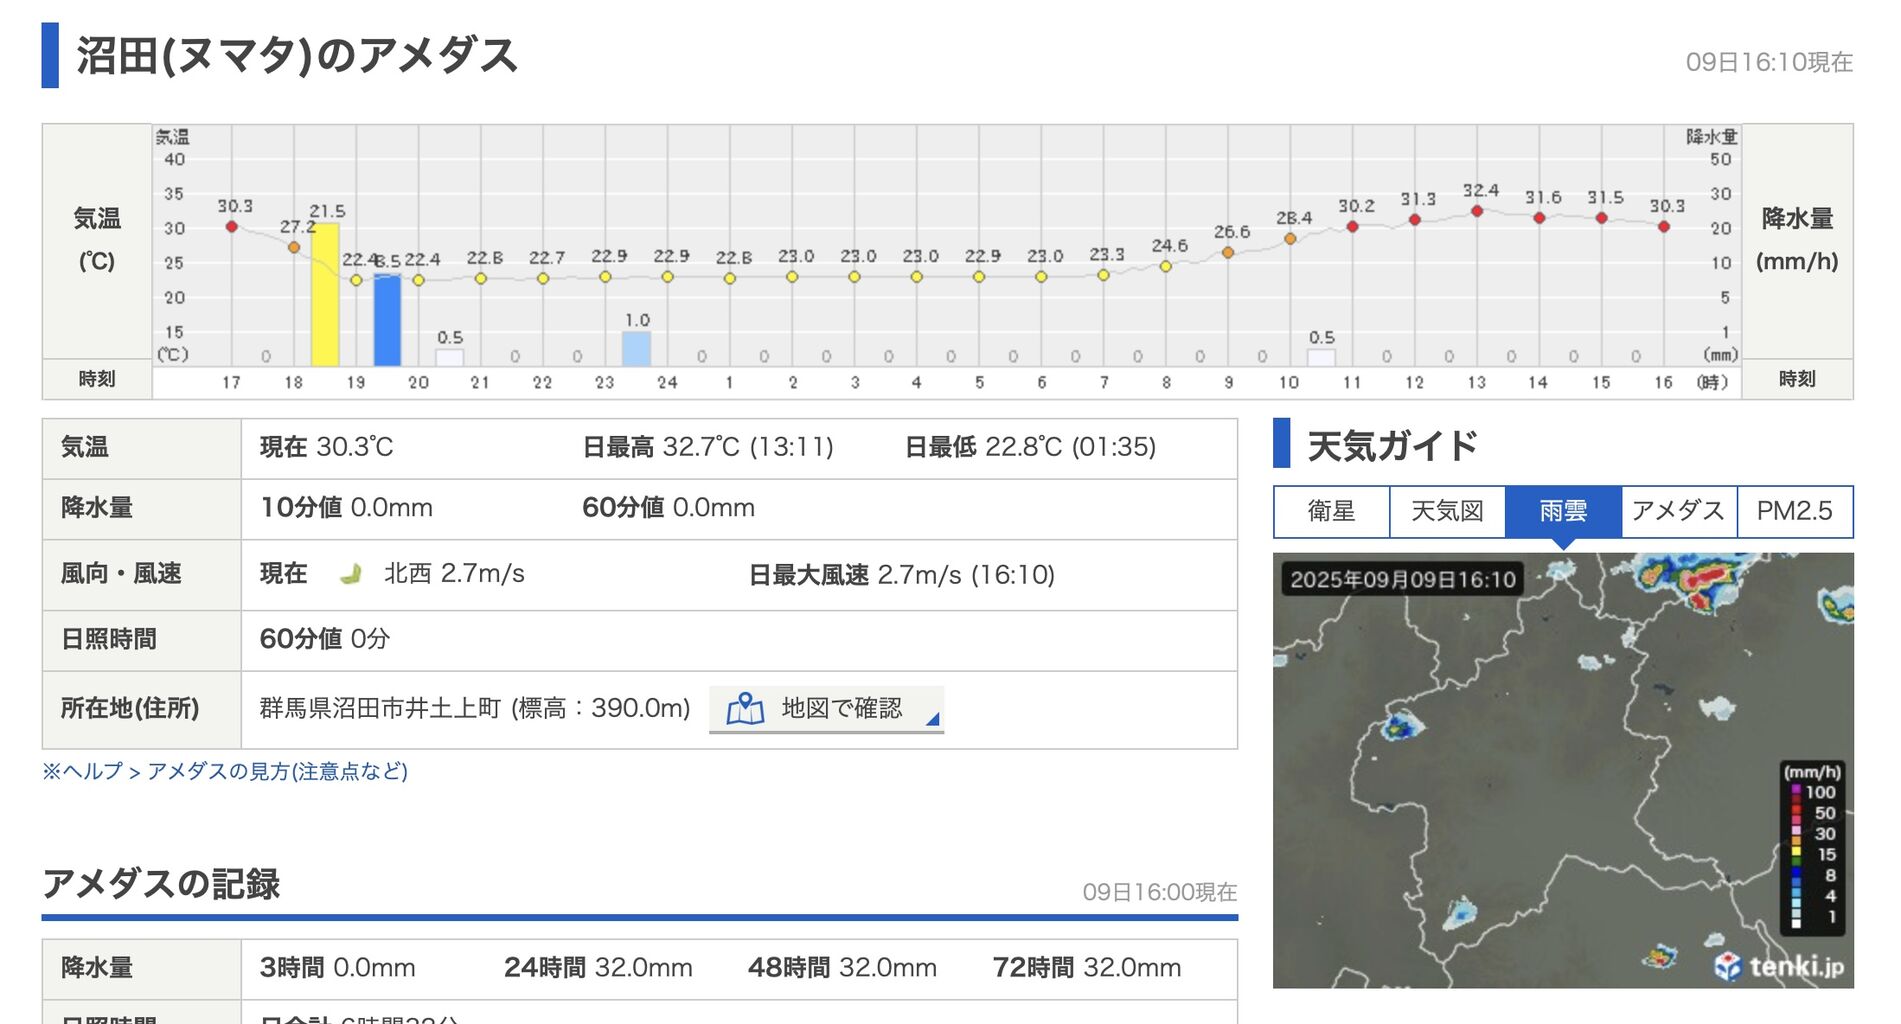This screenshot has width=1901, height=1024.
Task: Click the 72時間 32.0mm record value
Action: click(x=1086, y=968)
